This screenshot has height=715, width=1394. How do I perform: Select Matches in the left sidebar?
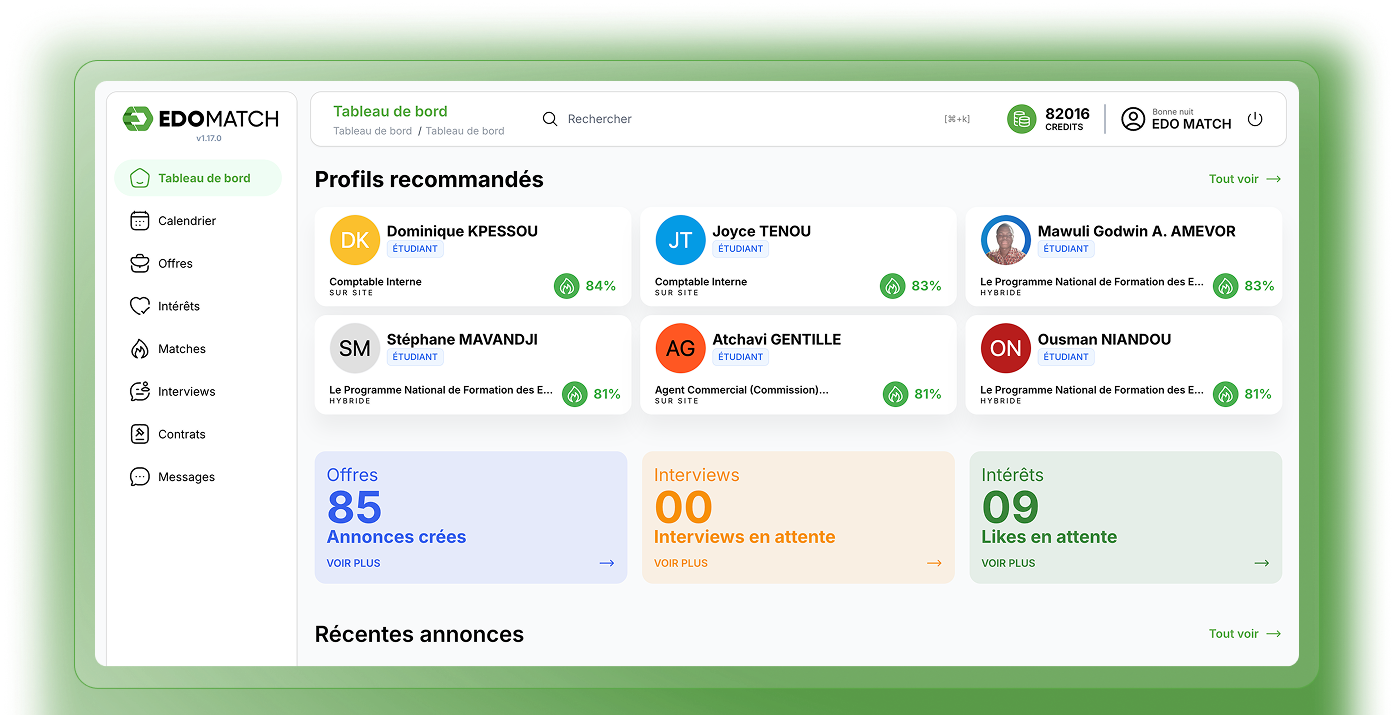click(x=183, y=348)
